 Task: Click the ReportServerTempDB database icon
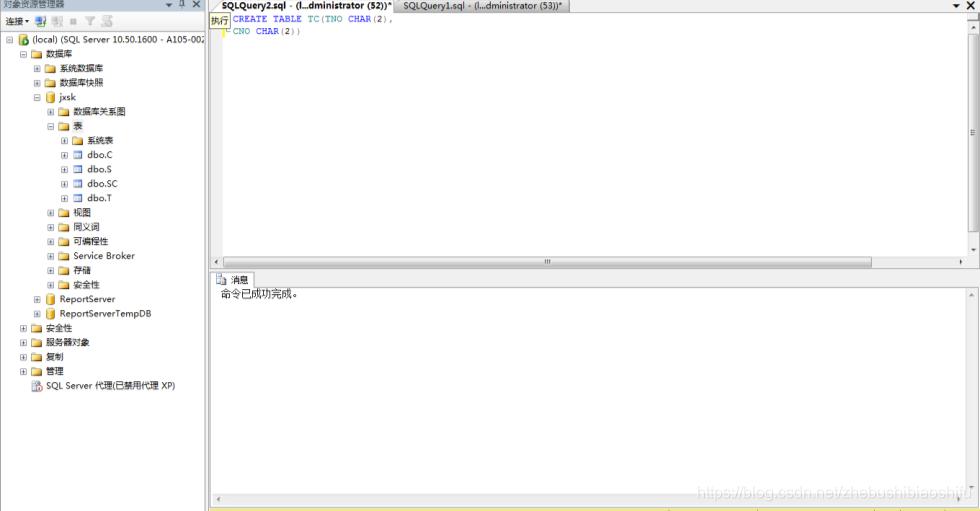point(51,314)
